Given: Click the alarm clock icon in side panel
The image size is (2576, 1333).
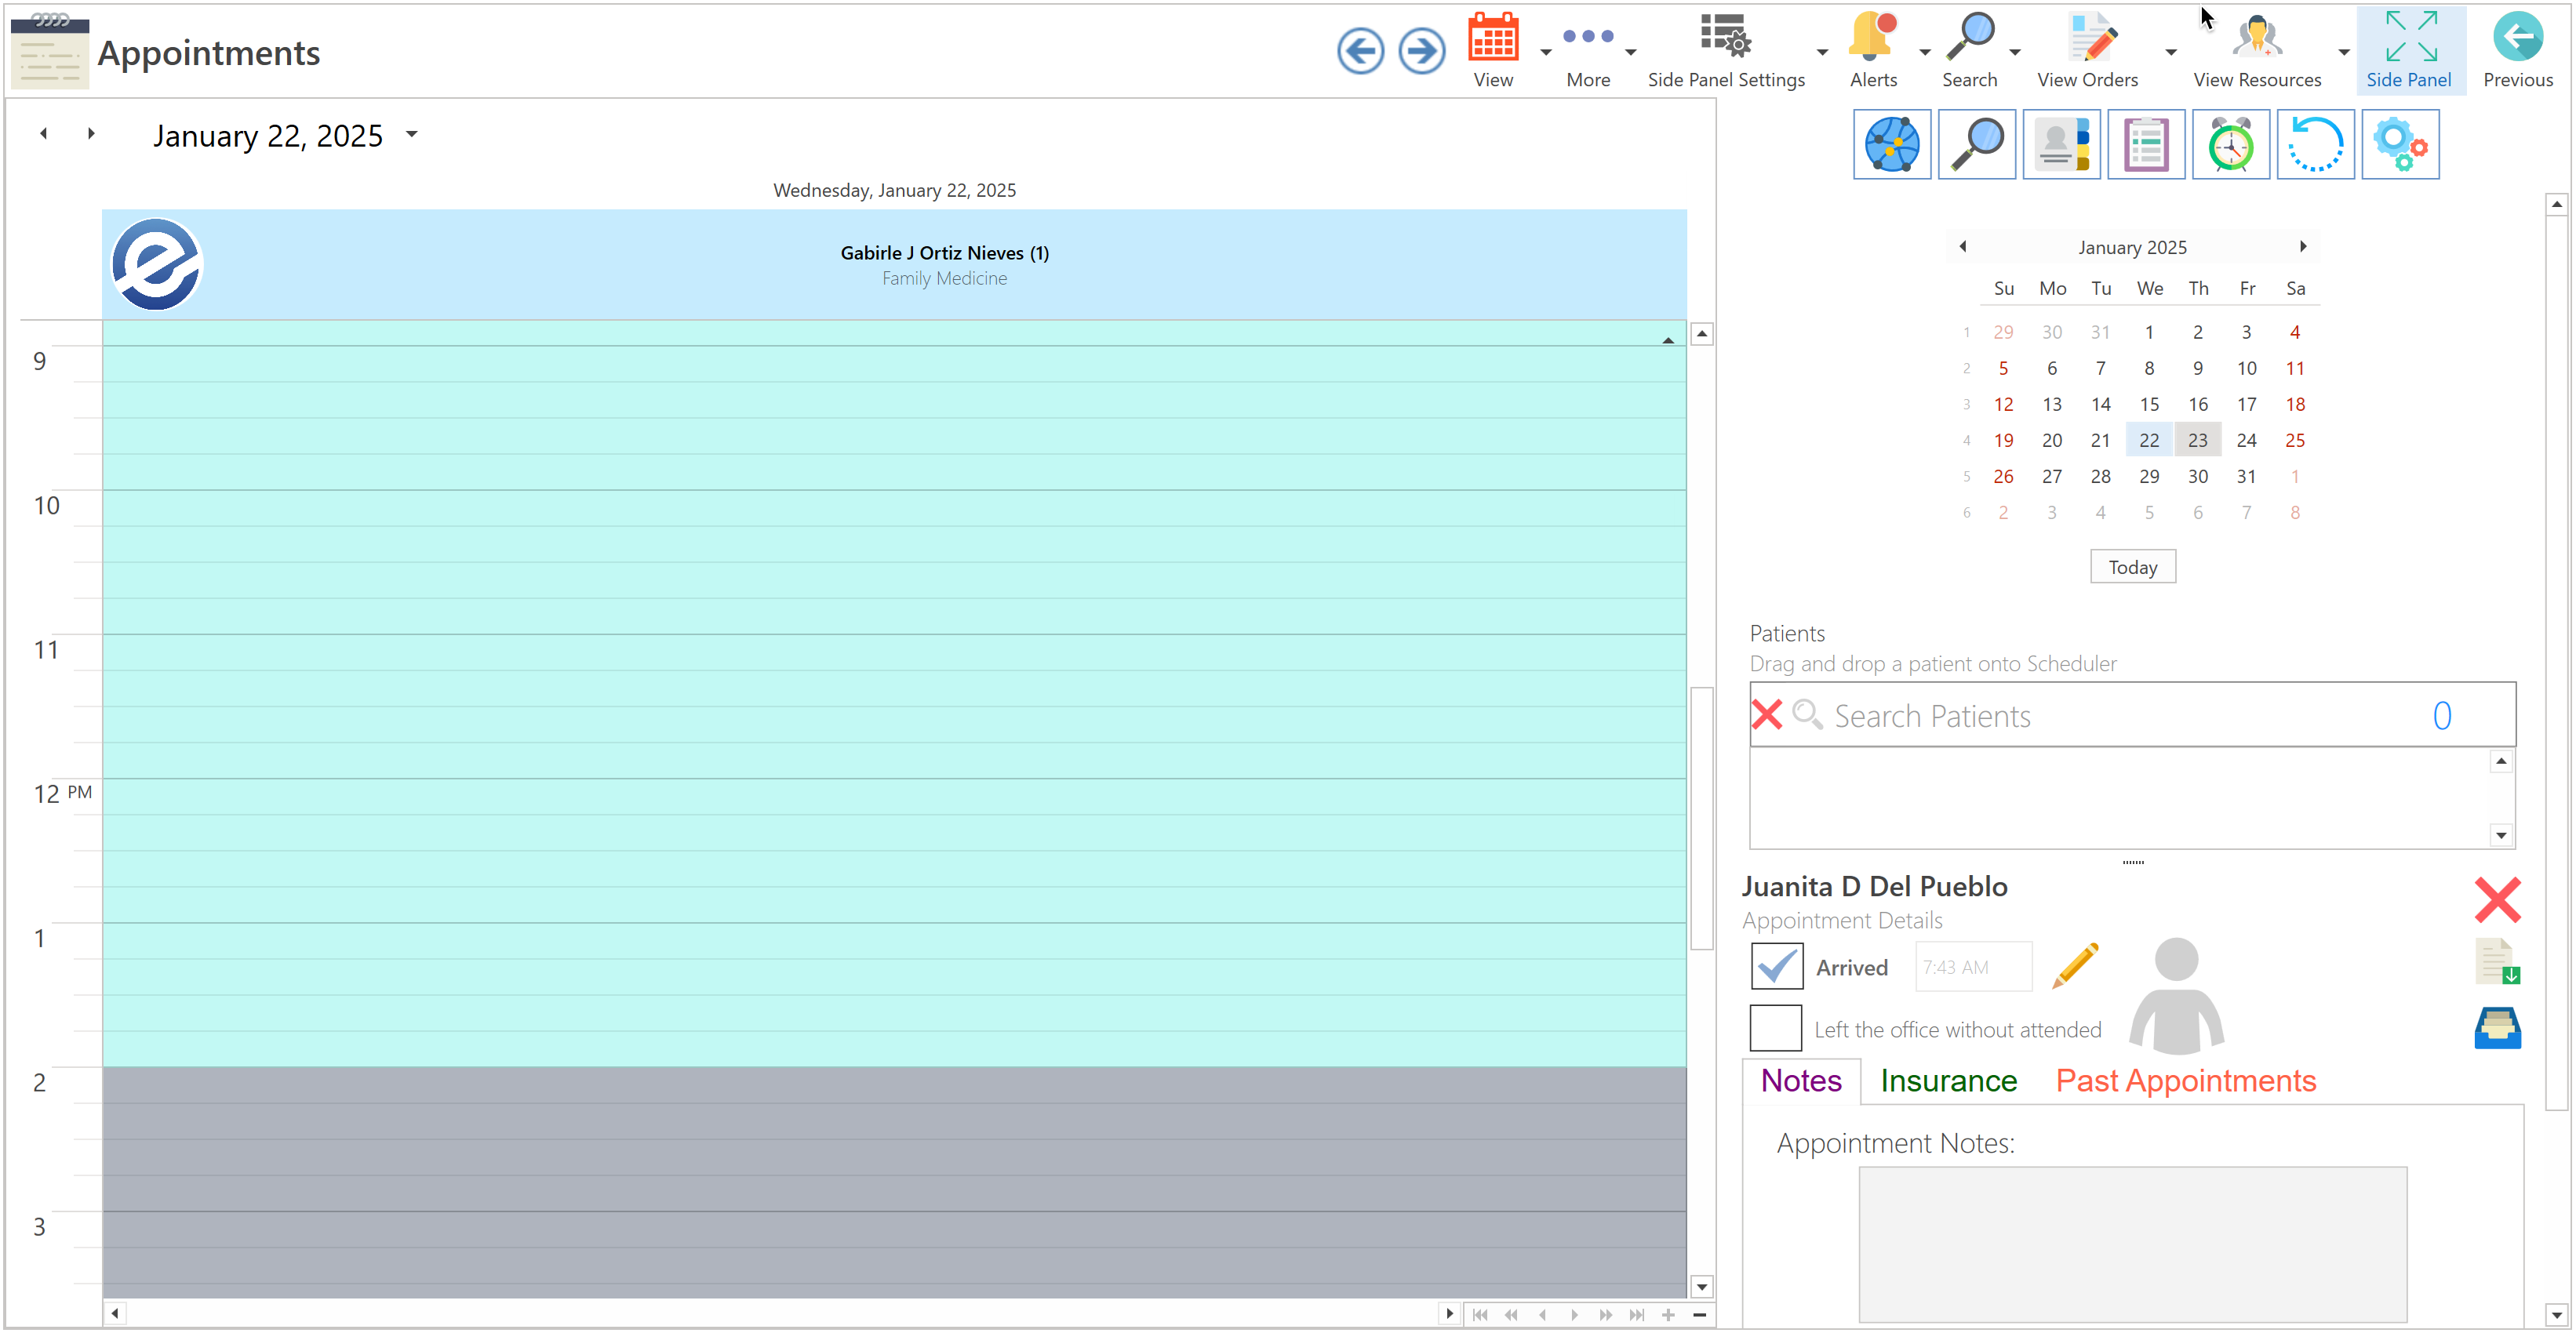Looking at the screenshot, I should 2230,145.
